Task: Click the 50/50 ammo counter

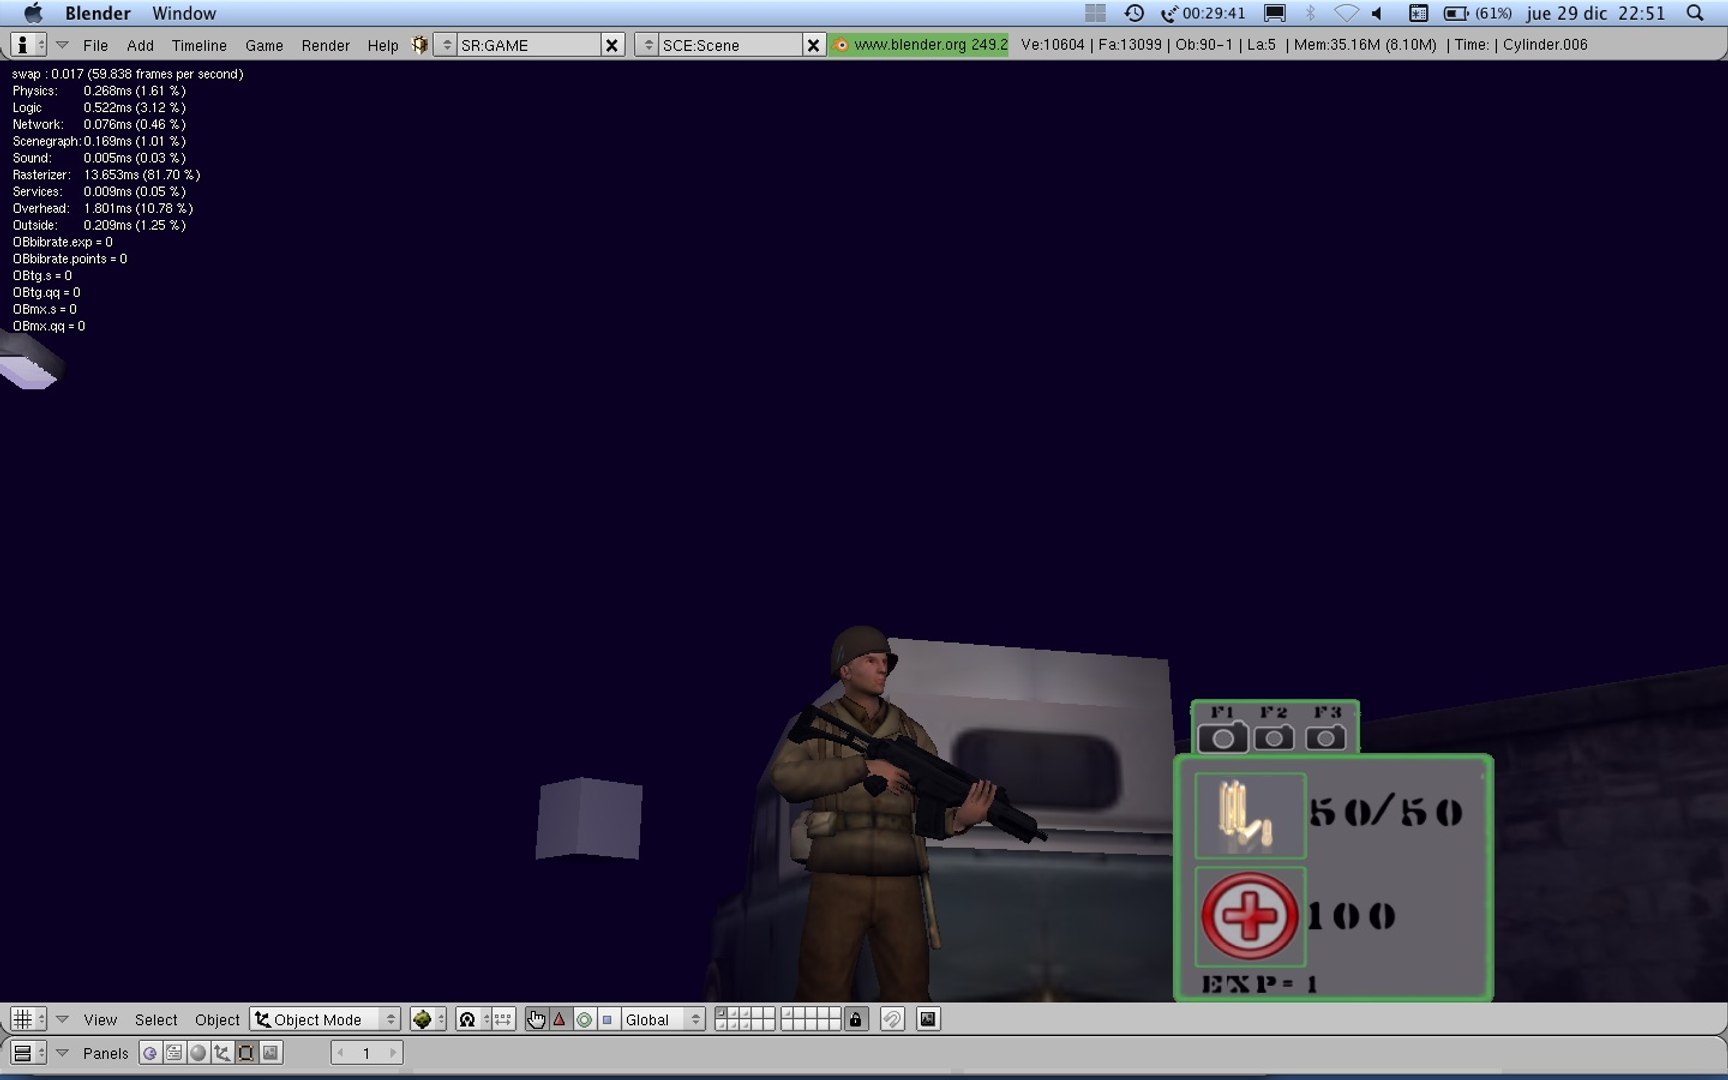Action: pyautogui.click(x=1386, y=812)
